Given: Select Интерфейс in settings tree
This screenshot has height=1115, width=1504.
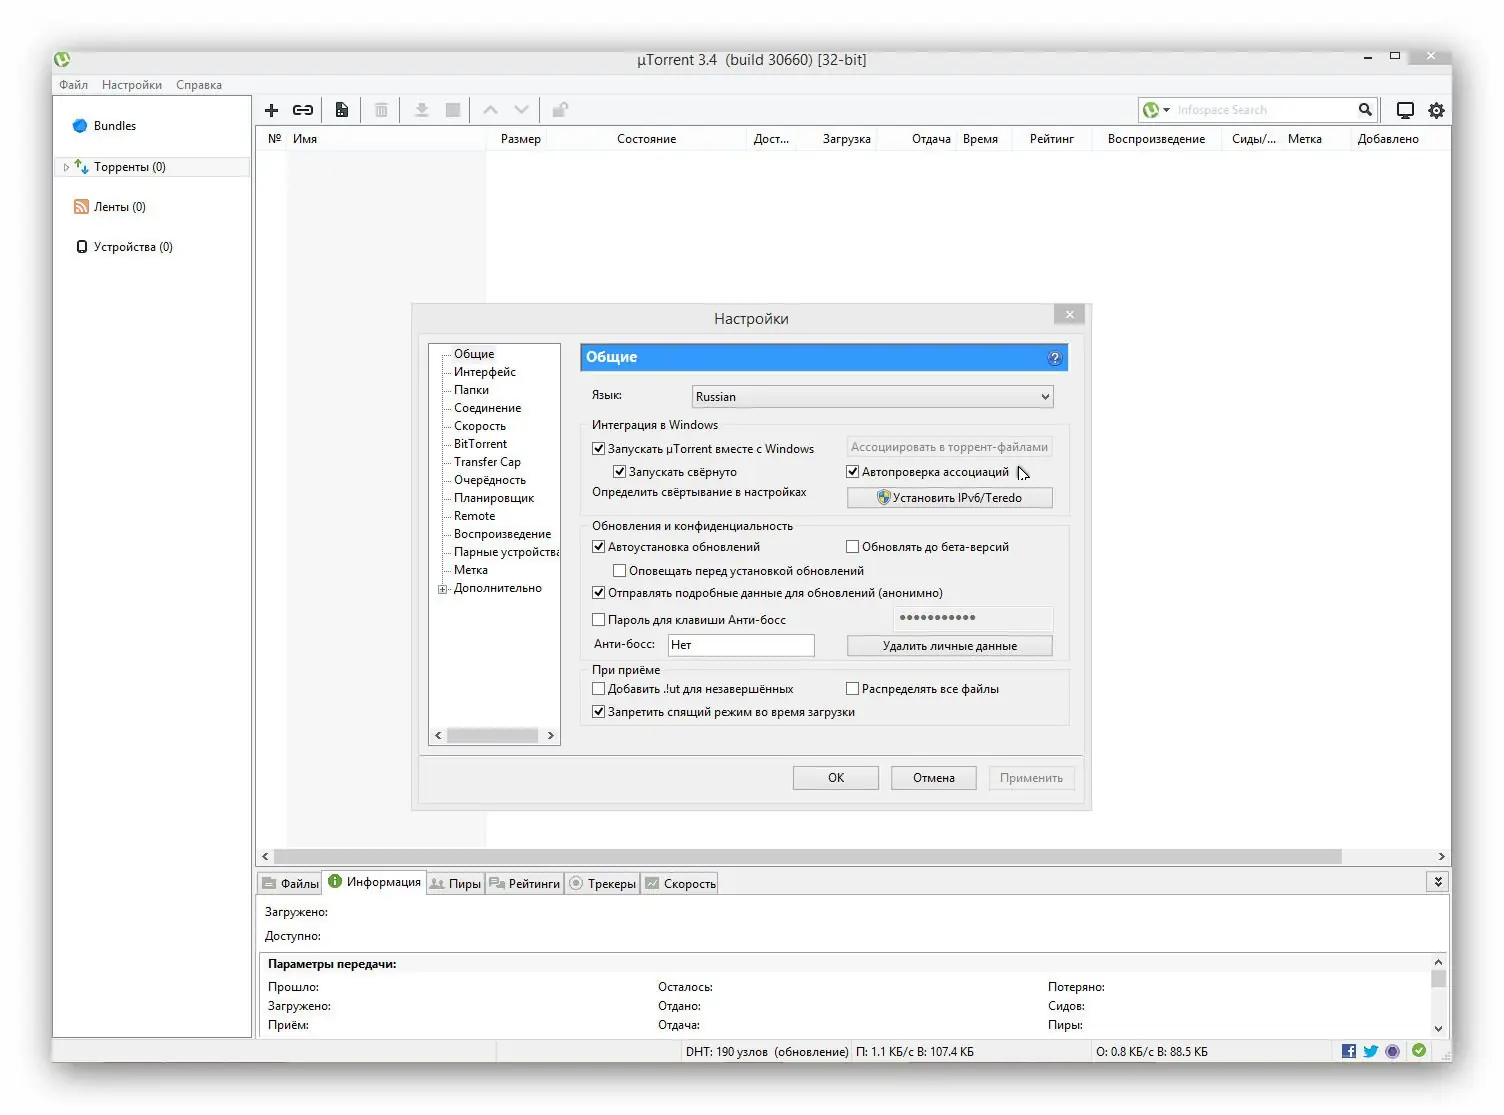Looking at the screenshot, I should [x=485, y=372].
